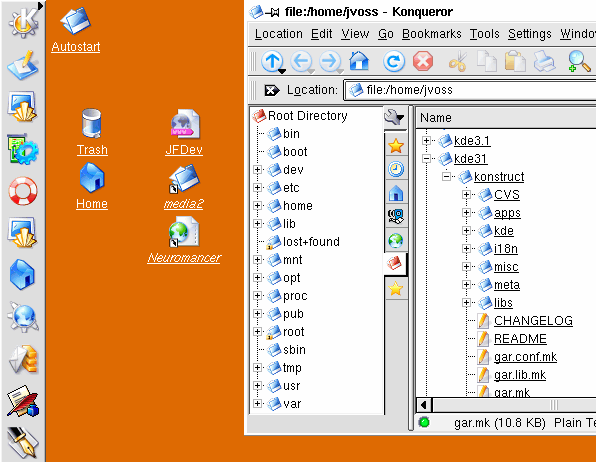This screenshot has height=462, width=596.
Task: Open the README file
Action: [520, 338]
